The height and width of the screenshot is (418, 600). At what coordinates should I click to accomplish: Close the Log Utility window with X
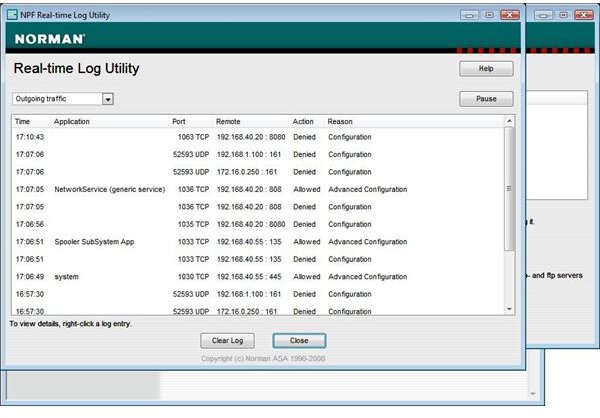click(x=510, y=15)
